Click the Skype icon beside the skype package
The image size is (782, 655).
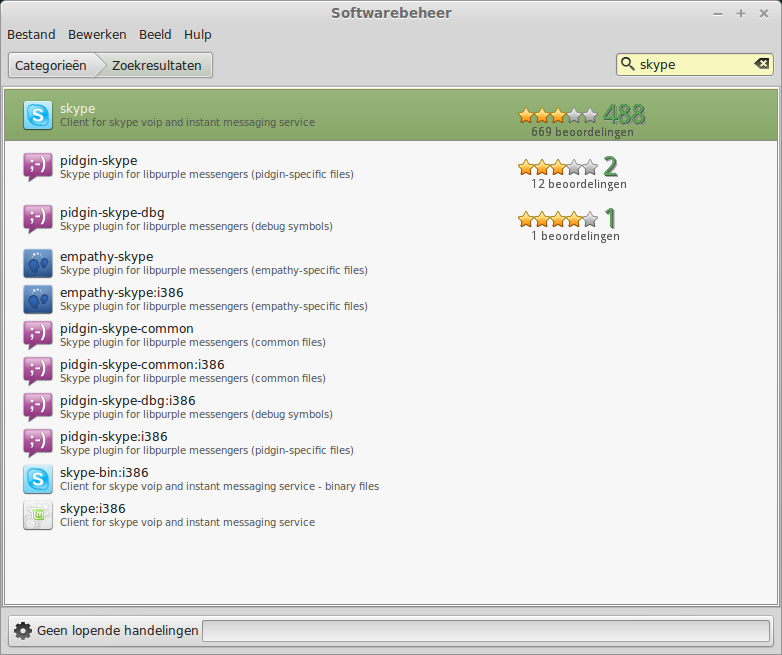[x=38, y=115]
